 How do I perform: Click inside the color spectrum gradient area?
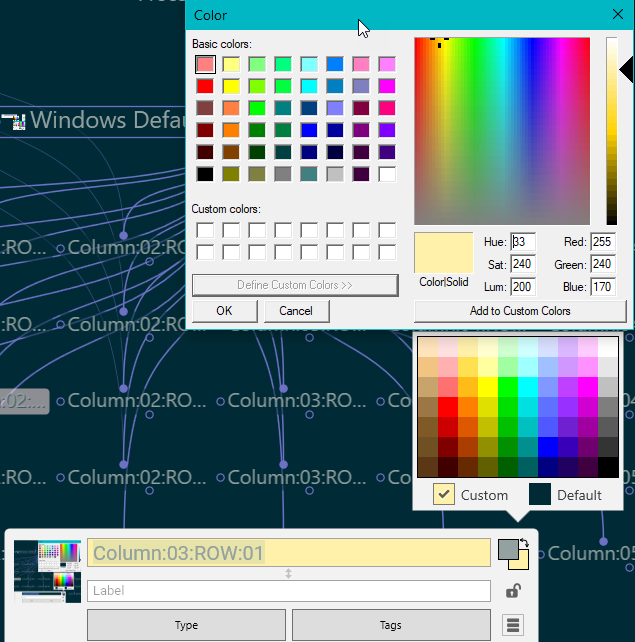(x=502, y=131)
